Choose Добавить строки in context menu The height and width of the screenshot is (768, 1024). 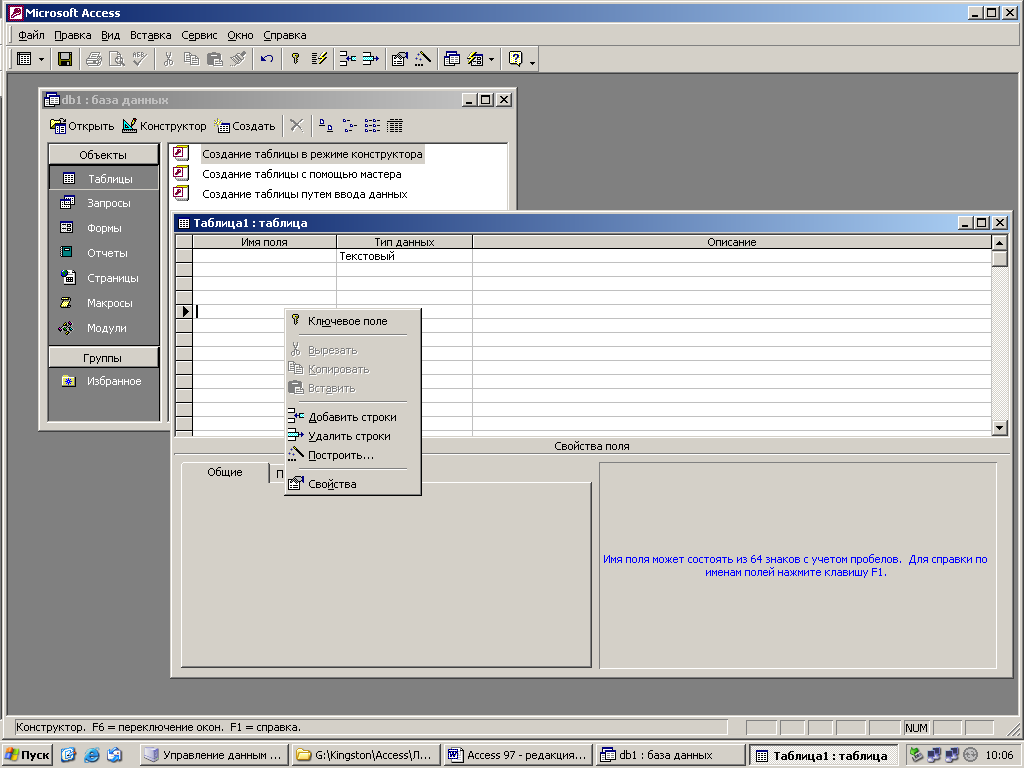353,417
